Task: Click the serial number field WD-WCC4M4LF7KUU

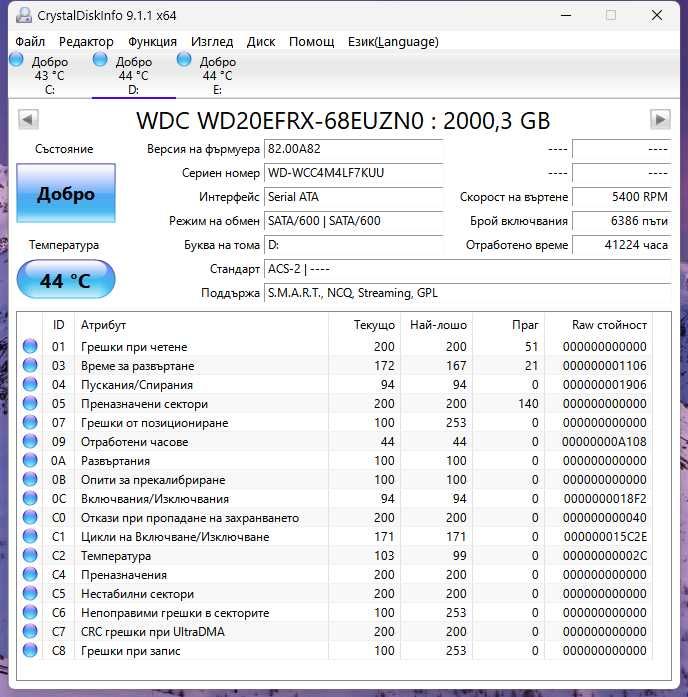Action: click(354, 173)
